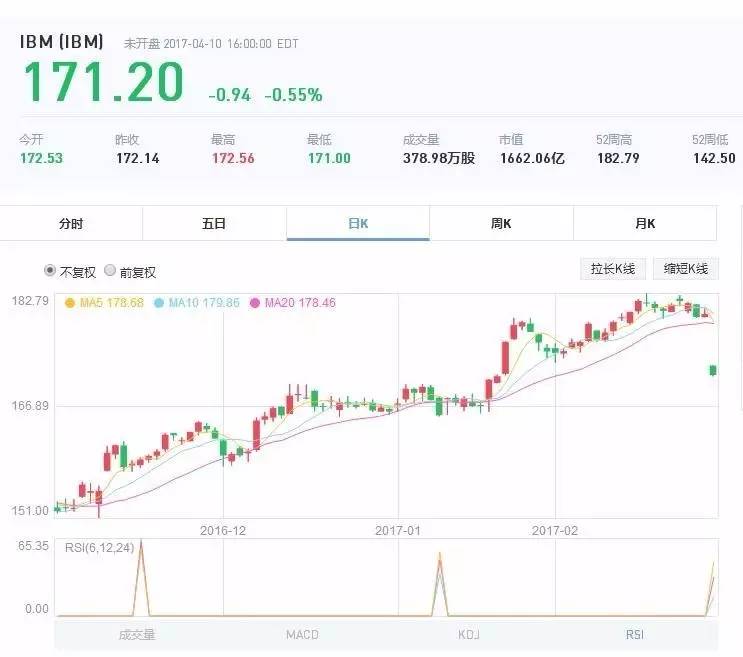743x657 pixels.
Task: Click the 2017-01 date axis label
Action: (x=398, y=531)
